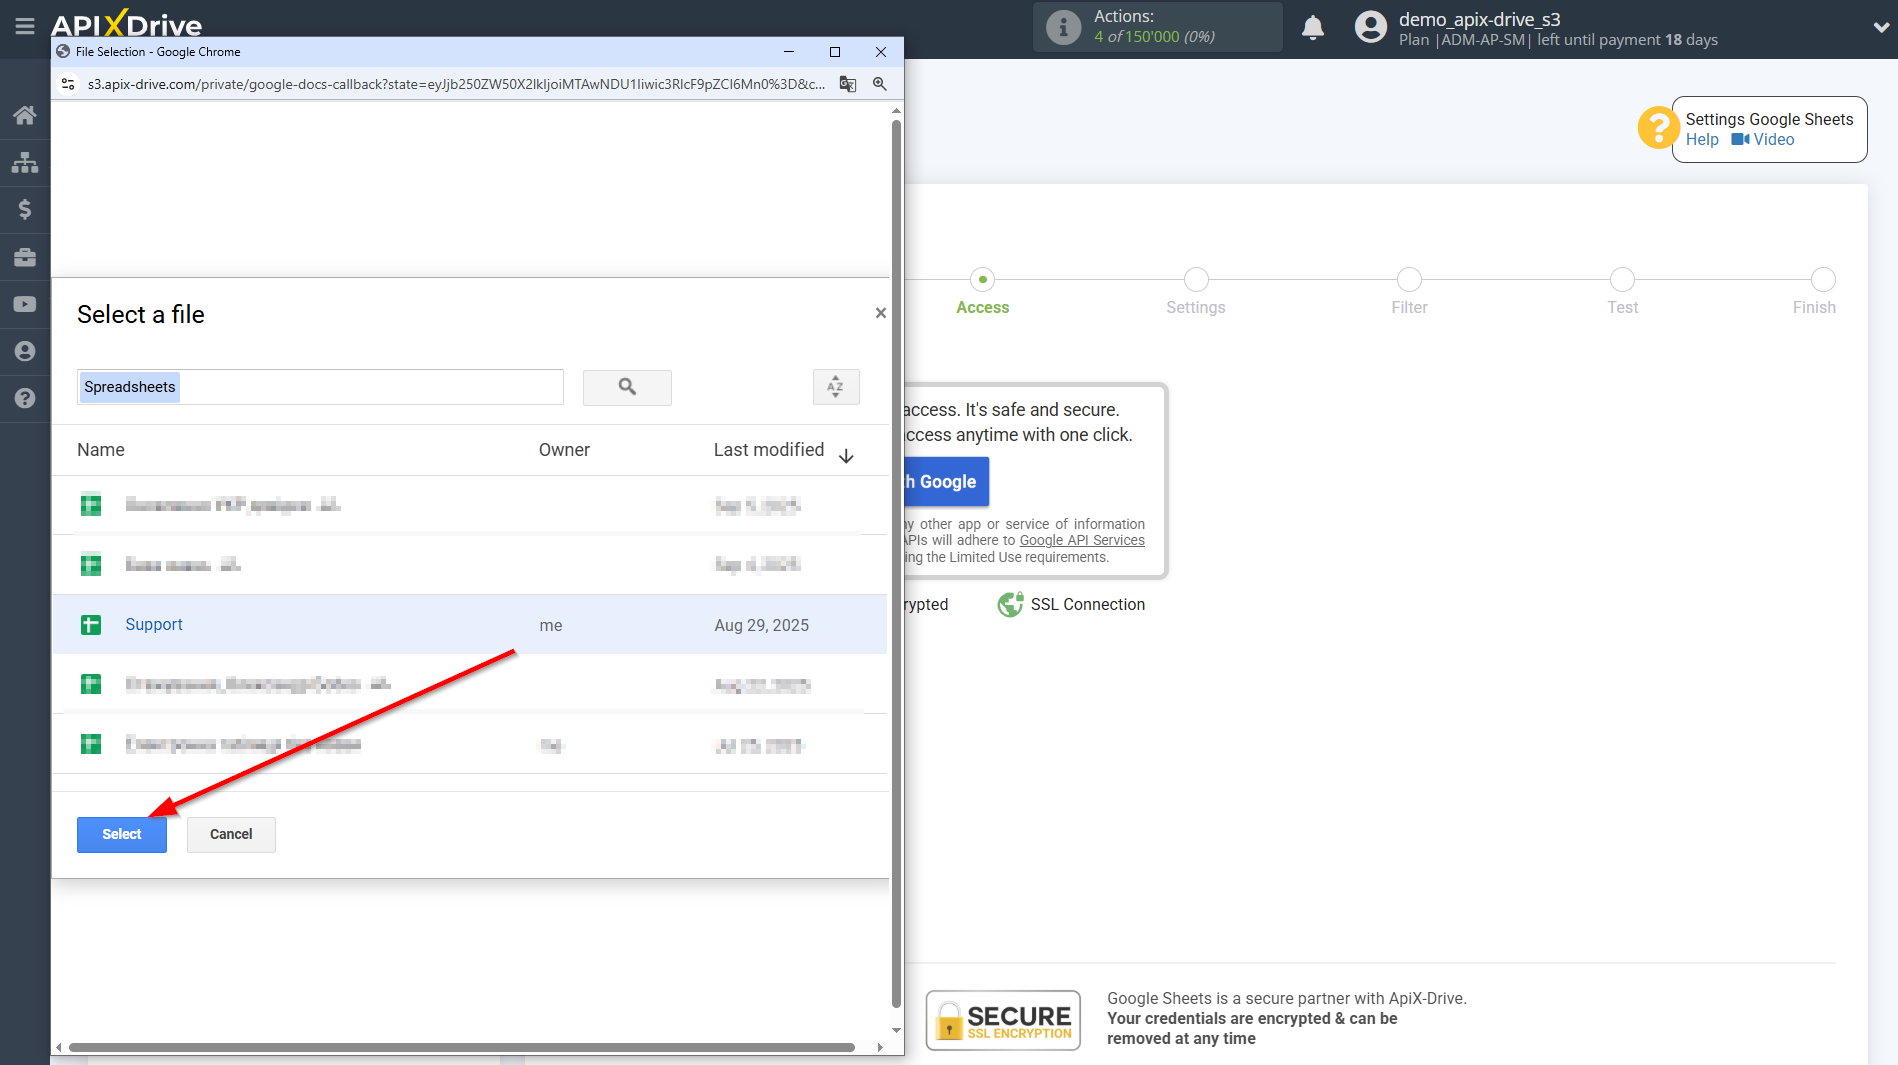Click the ApiX-Drive logo
The image size is (1898, 1065).
click(127, 22)
